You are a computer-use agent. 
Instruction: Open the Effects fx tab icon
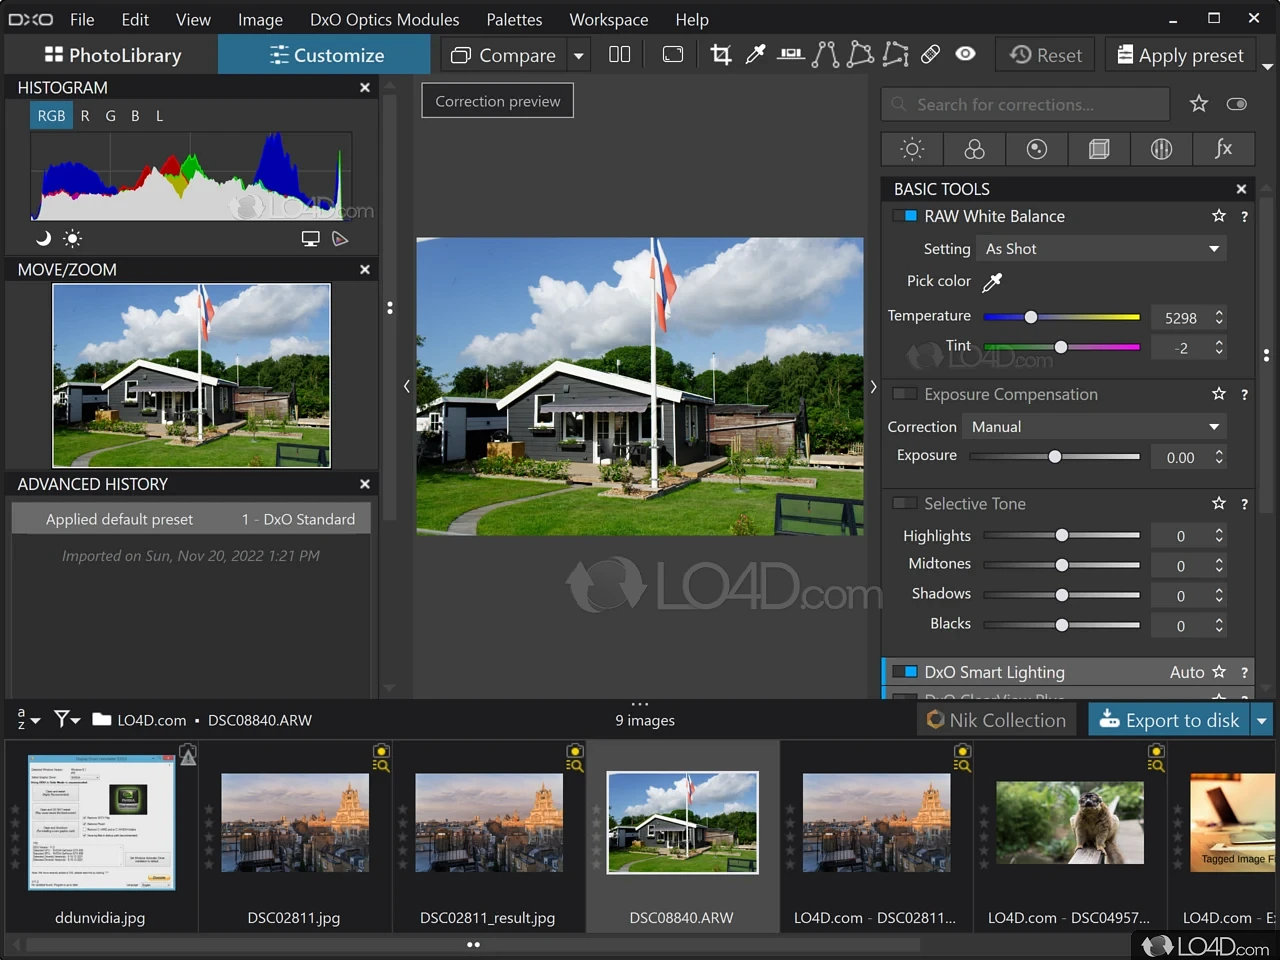click(1223, 149)
